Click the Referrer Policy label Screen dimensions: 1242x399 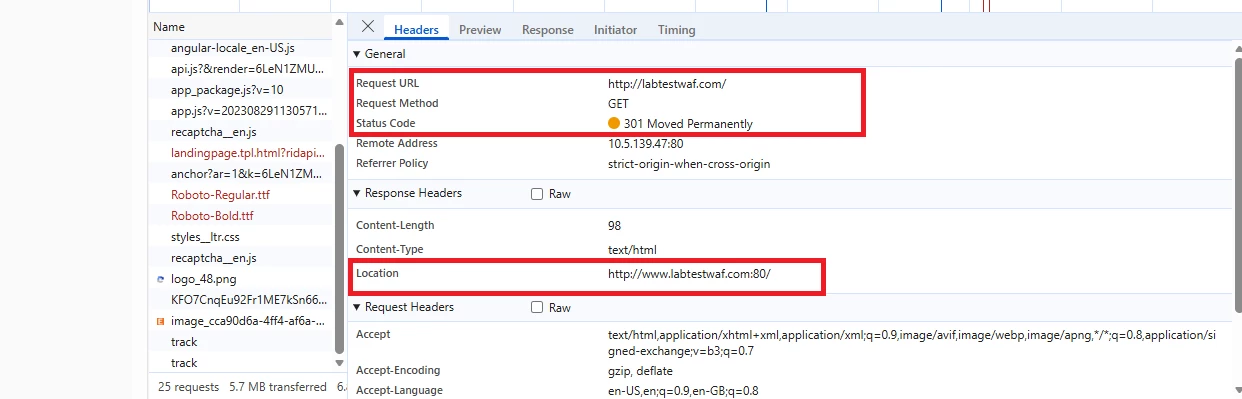point(392,163)
